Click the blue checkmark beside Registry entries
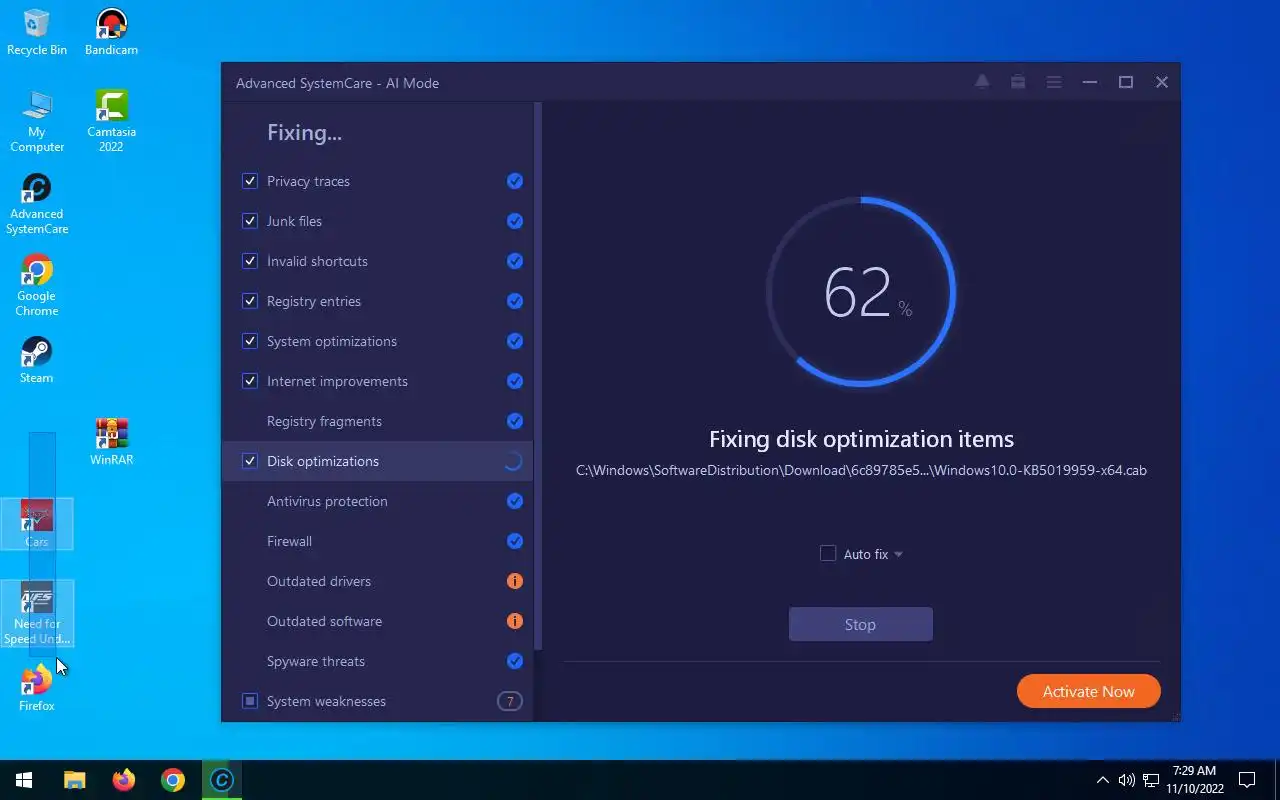 (515, 301)
